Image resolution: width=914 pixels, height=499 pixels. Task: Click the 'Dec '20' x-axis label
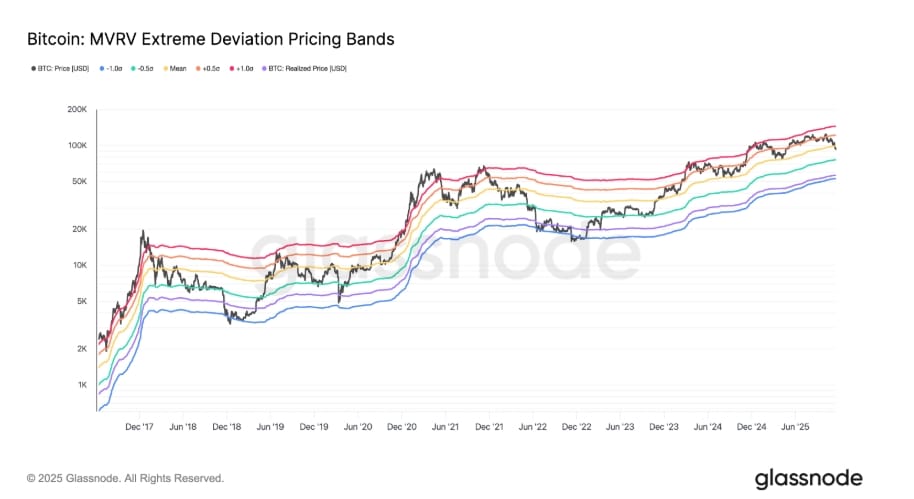402,427
